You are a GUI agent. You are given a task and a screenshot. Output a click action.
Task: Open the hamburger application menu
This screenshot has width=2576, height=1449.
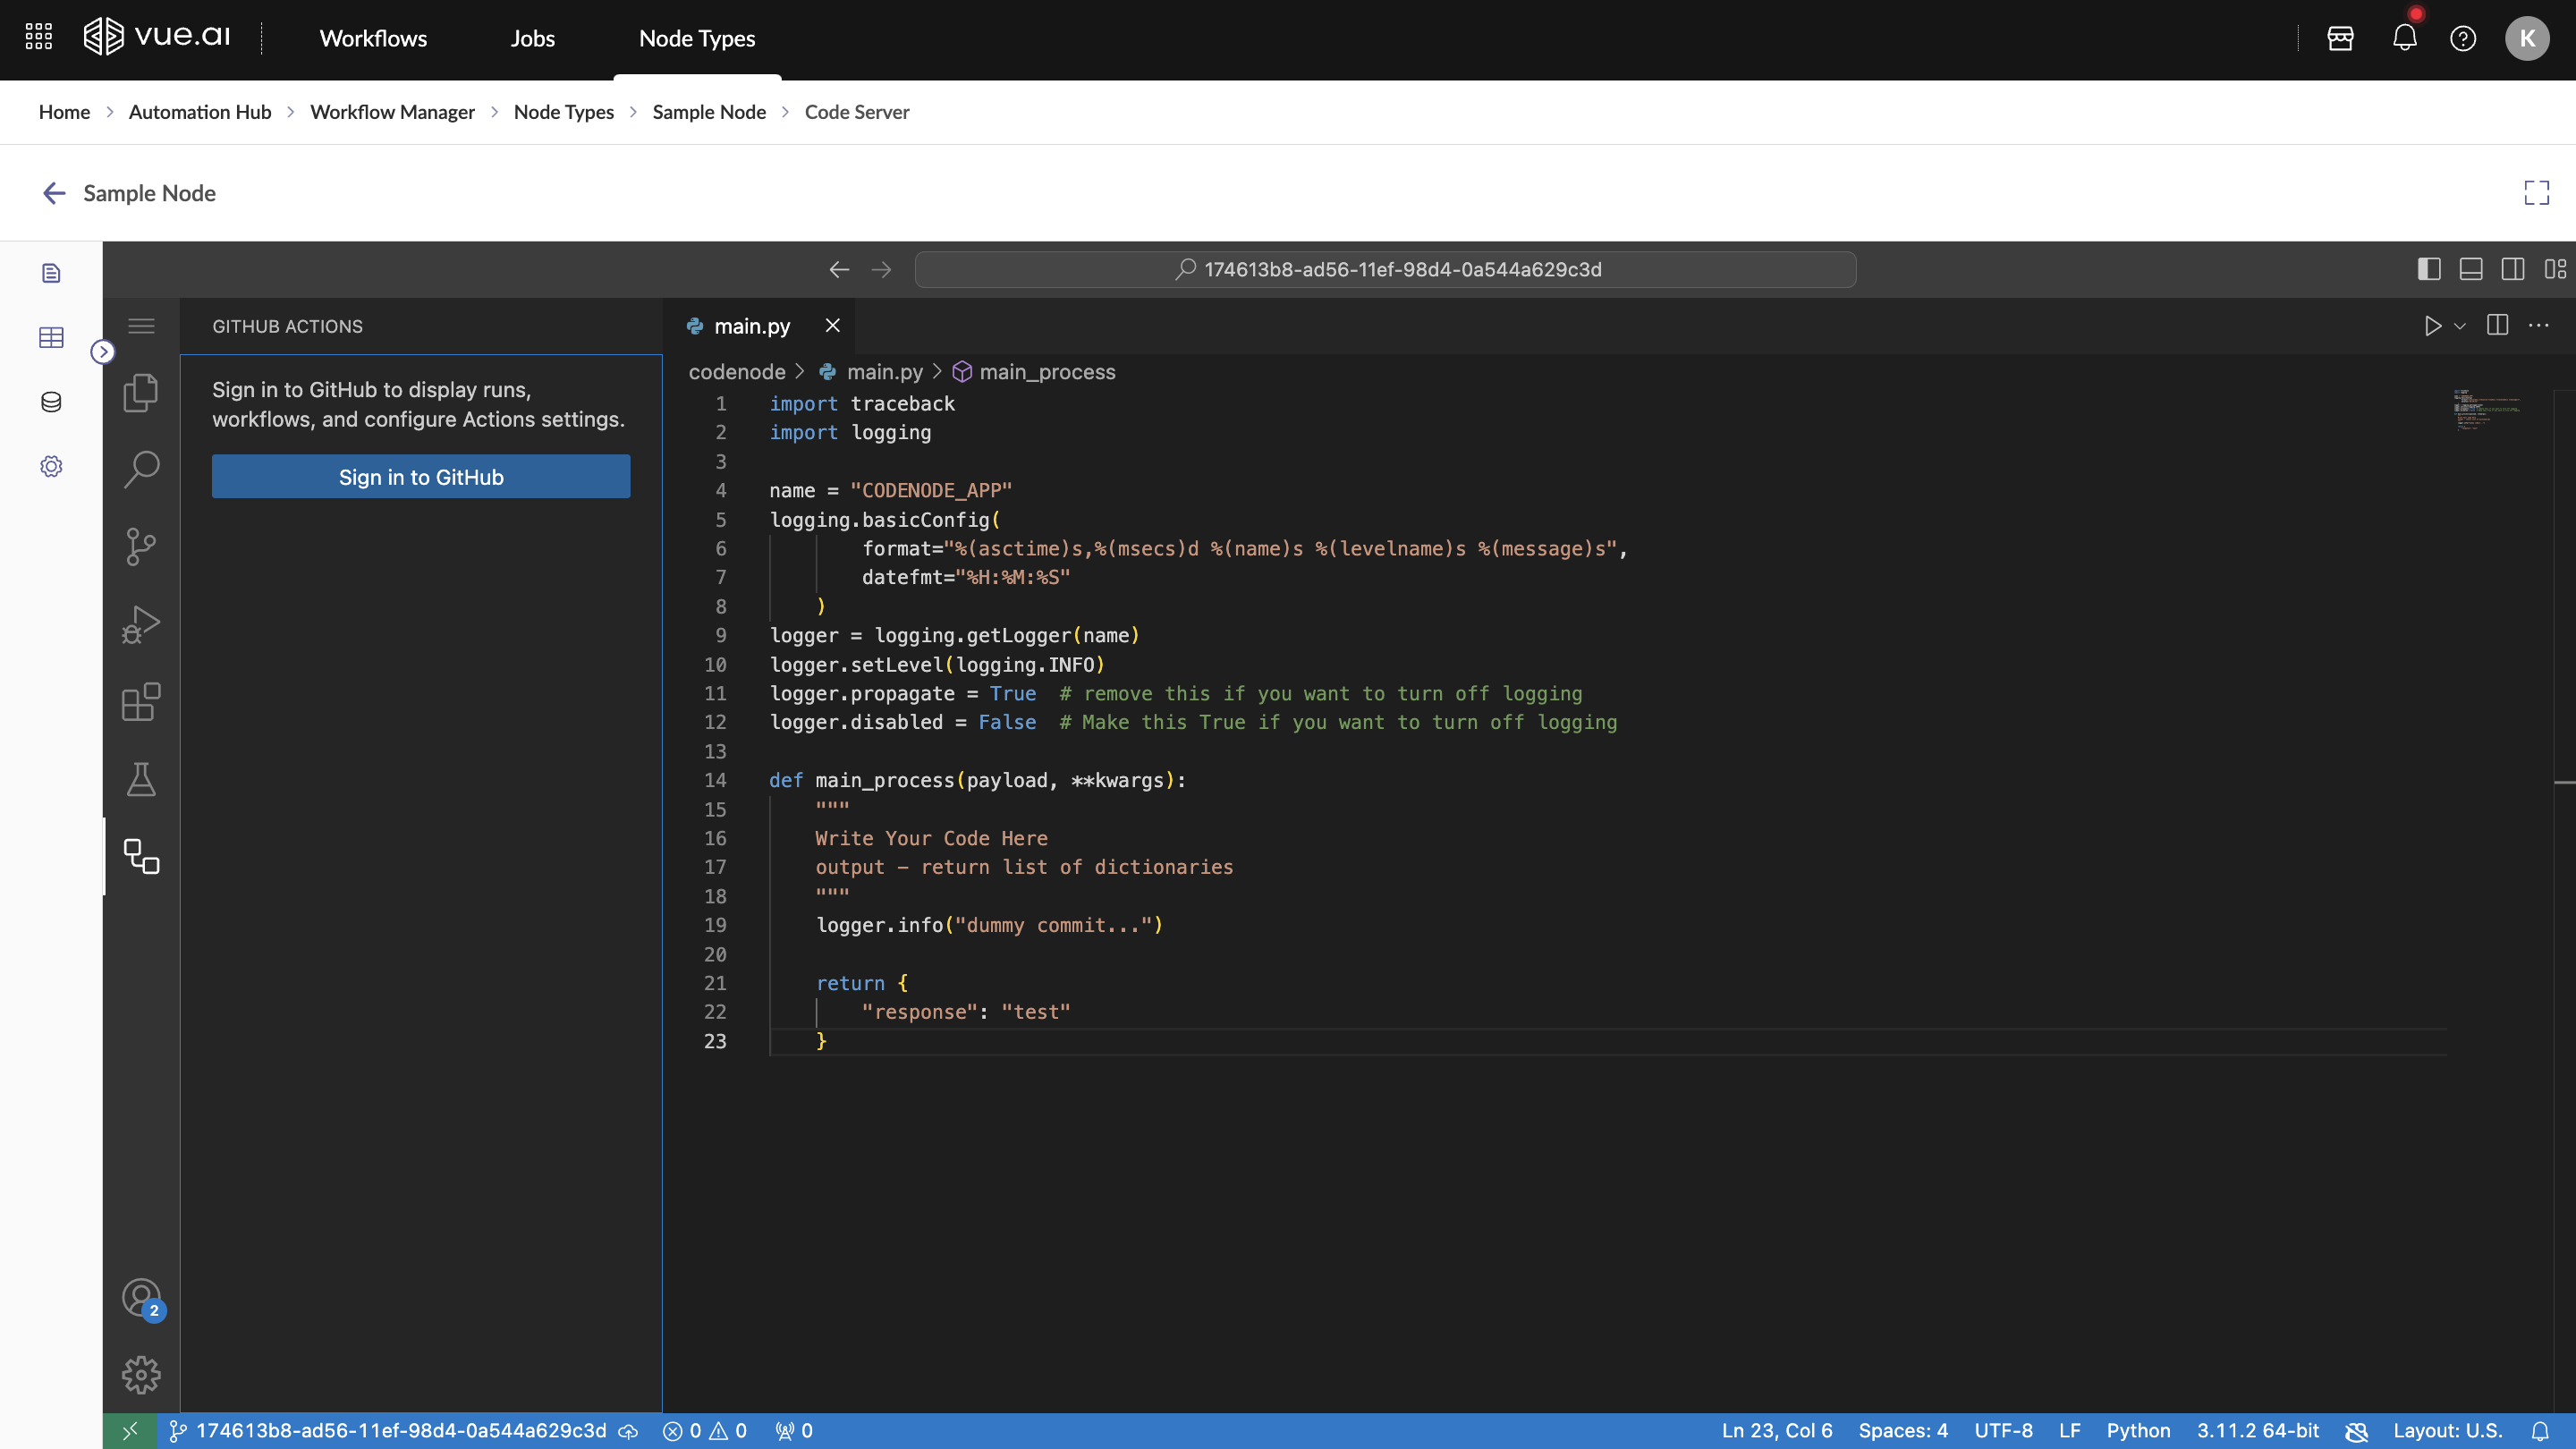click(141, 326)
